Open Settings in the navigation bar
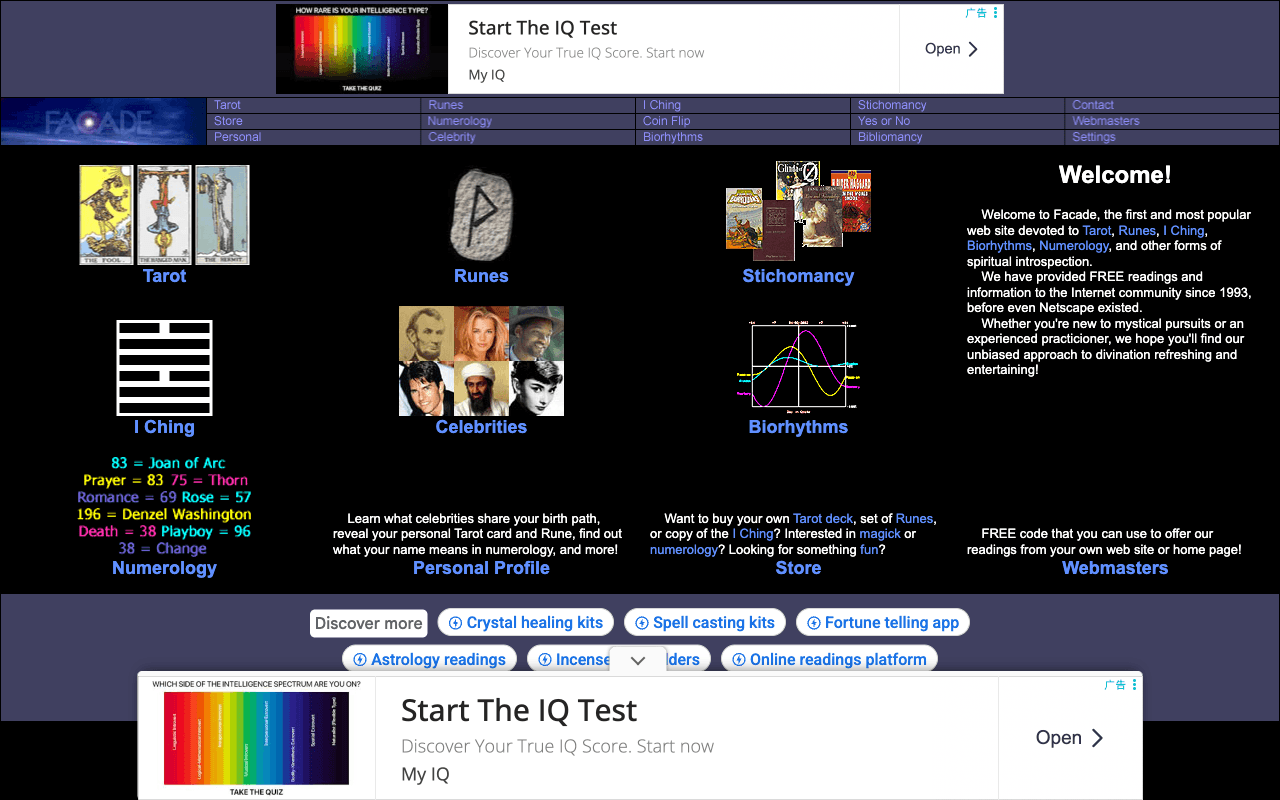1280x800 pixels. tap(1093, 137)
